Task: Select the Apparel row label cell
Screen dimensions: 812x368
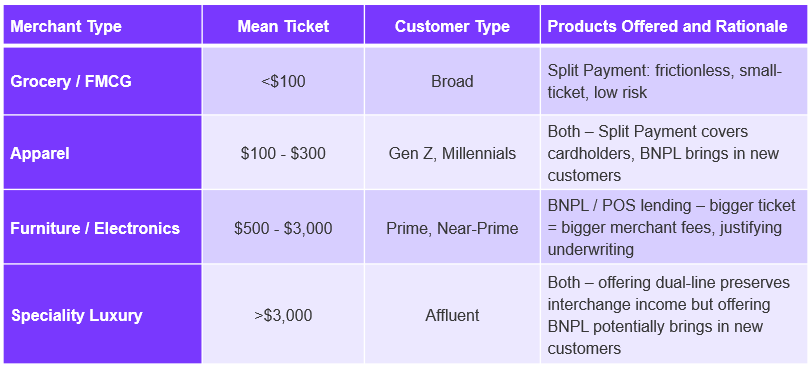Action: click(x=103, y=153)
